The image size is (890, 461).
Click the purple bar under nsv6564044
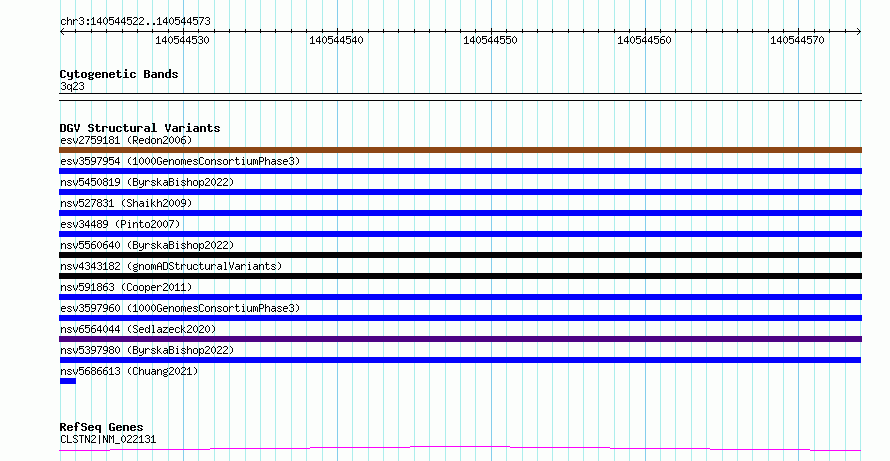(x=460, y=339)
